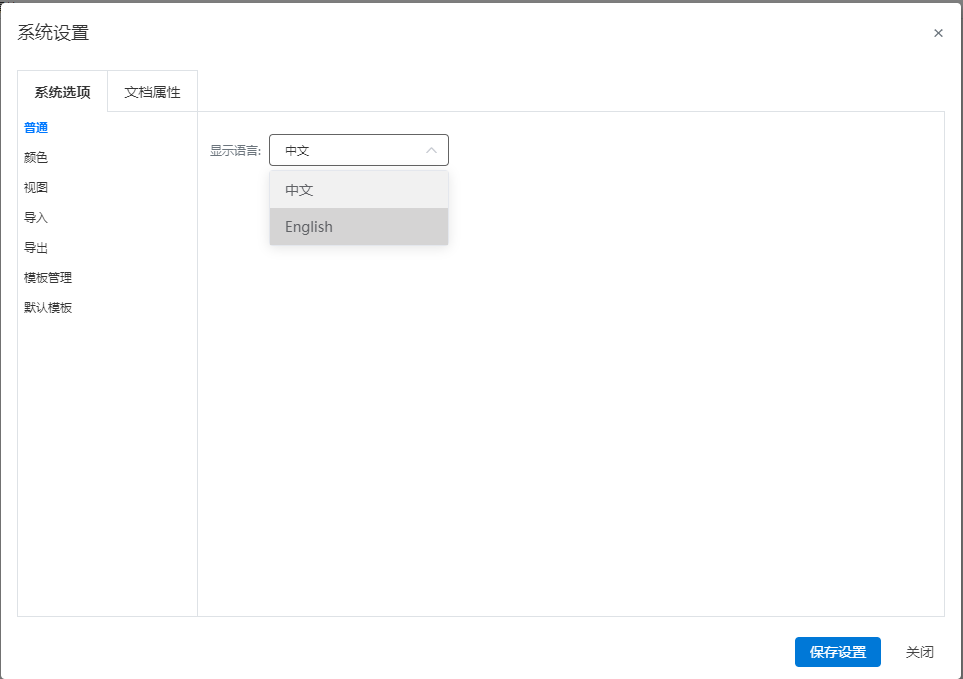Image resolution: width=963 pixels, height=679 pixels.
Task: Click the empty settings content area to dismiss the list
Action: pos(614,399)
